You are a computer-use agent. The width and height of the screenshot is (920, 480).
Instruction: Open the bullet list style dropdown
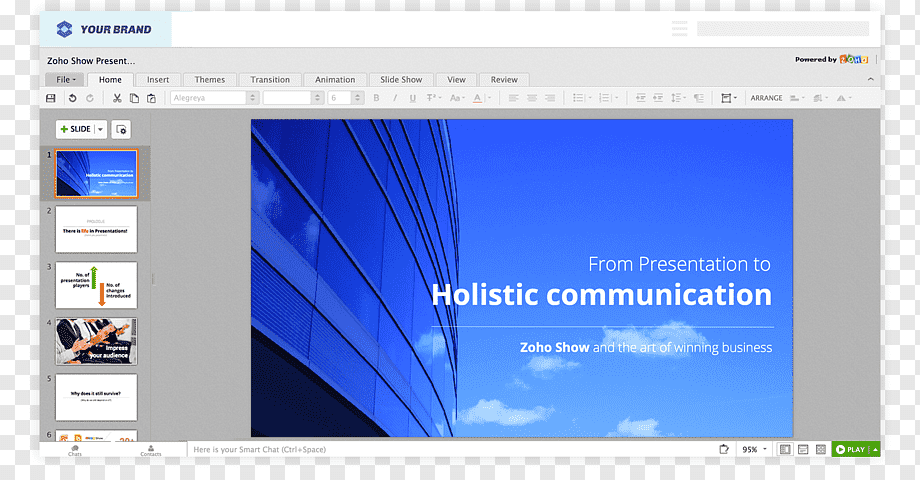(590, 98)
